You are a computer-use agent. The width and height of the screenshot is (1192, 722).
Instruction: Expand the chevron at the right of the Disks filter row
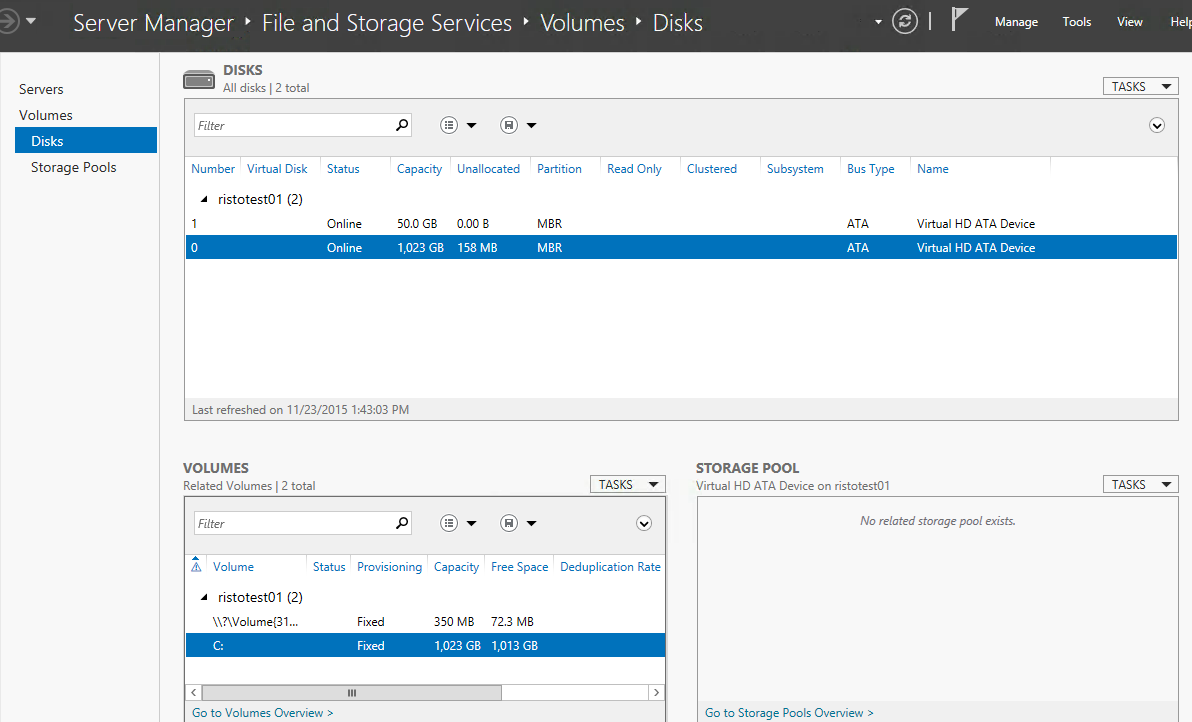pyautogui.click(x=1157, y=125)
